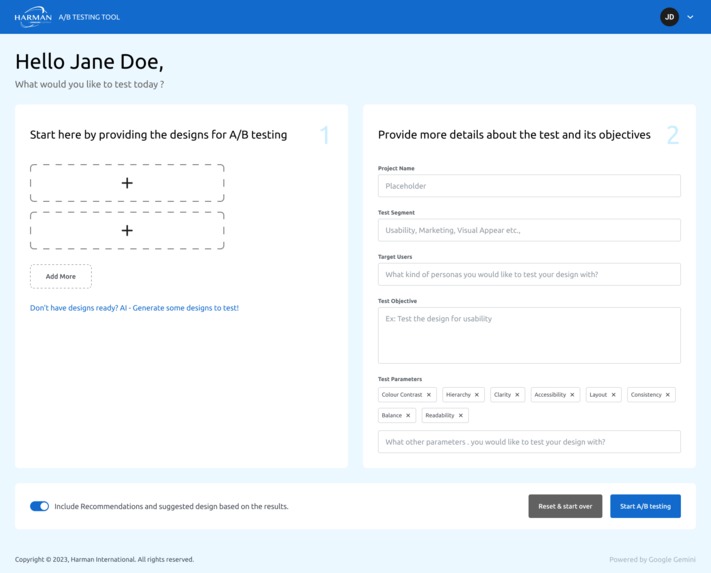This screenshot has width=711, height=573.
Task: Toggle Include Recommendations switch off
Action: click(x=39, y=506)
